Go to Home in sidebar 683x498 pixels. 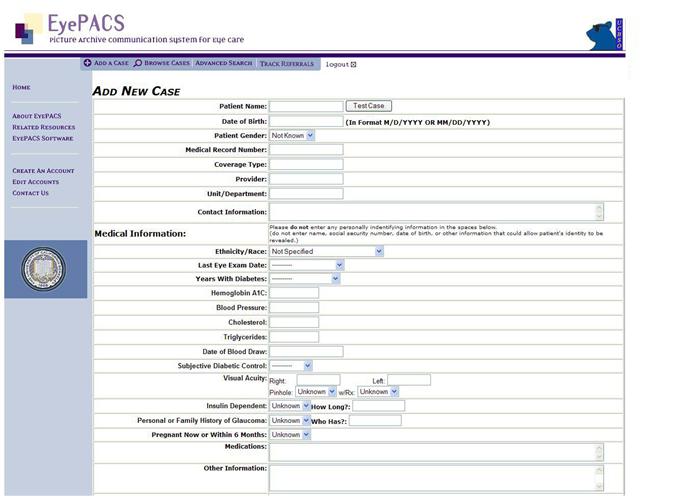21,87
